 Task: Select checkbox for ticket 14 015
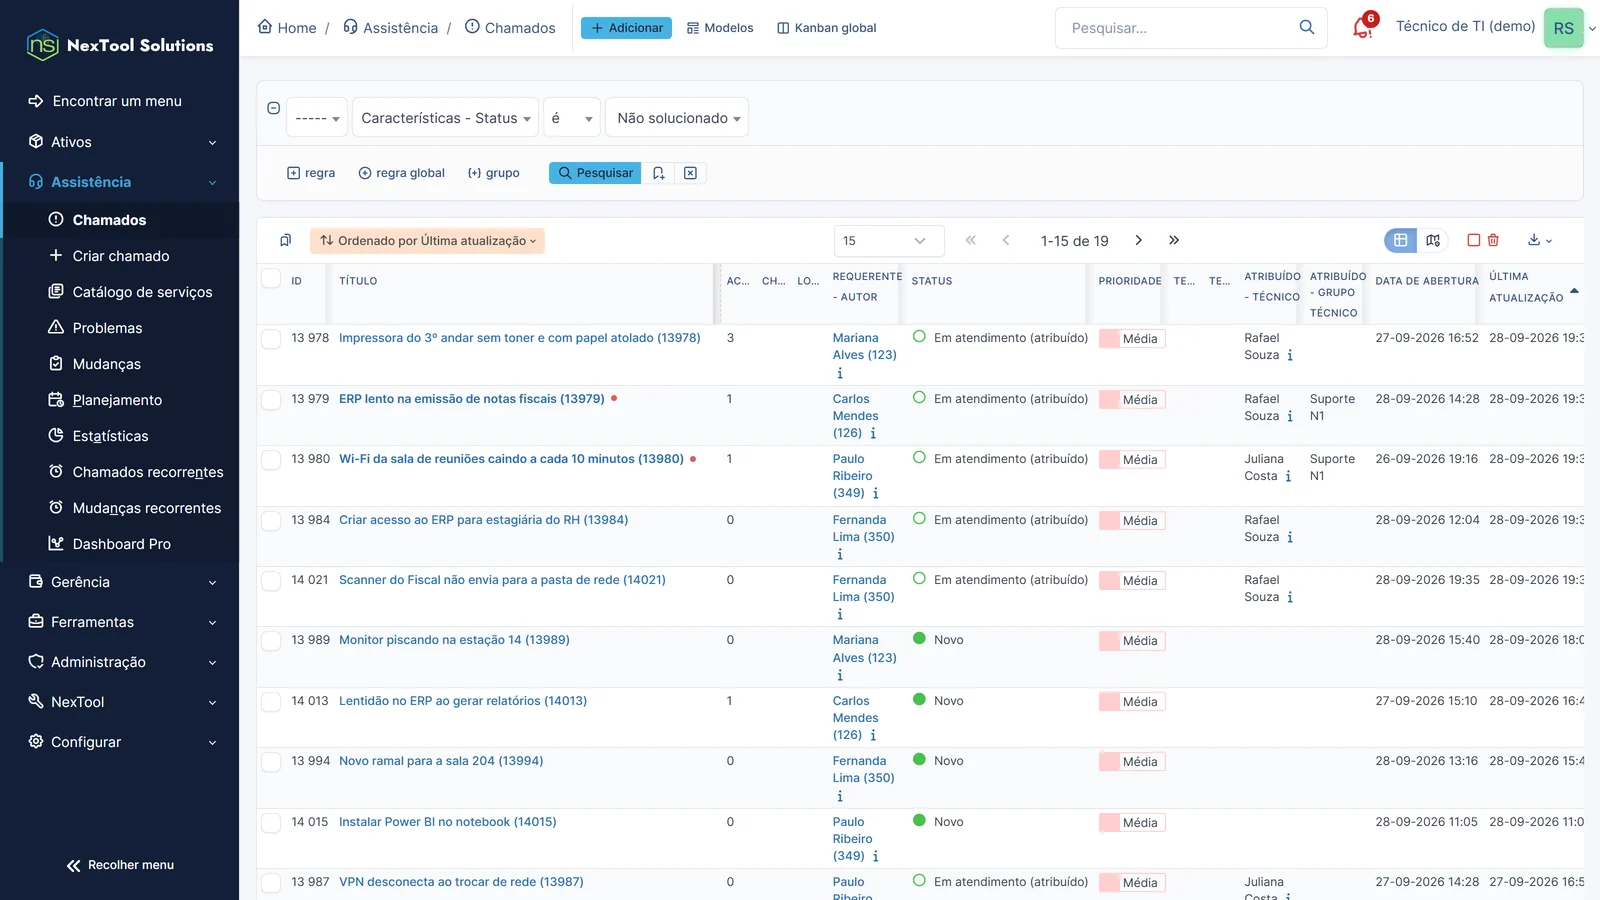[271, 823]
